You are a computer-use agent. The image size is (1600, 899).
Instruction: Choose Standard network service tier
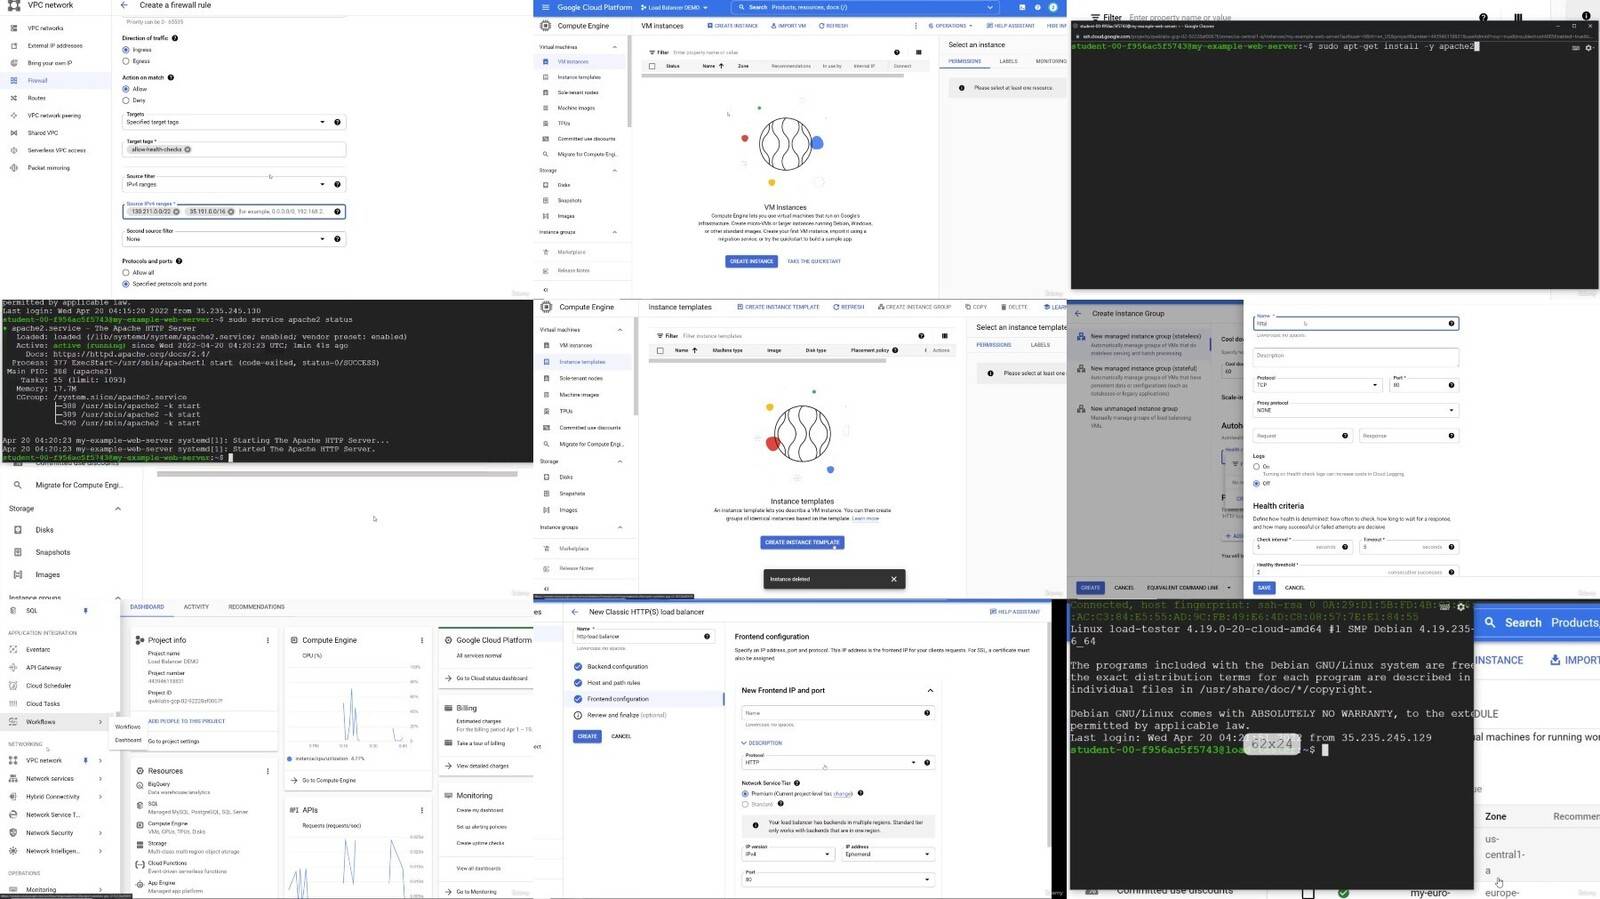point(745,804)
